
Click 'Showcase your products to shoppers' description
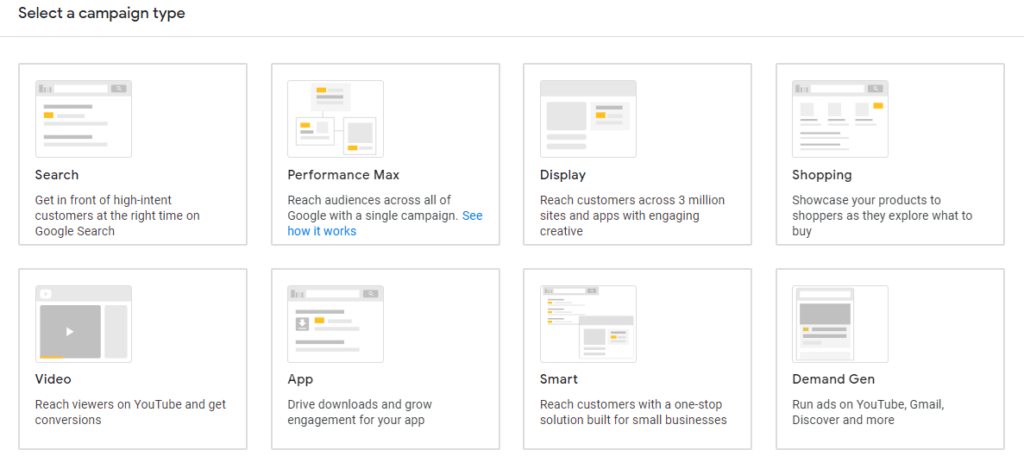[x=882, y=216]
